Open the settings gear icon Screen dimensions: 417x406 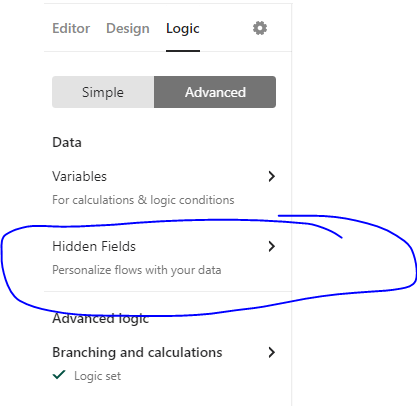[260, 28]
